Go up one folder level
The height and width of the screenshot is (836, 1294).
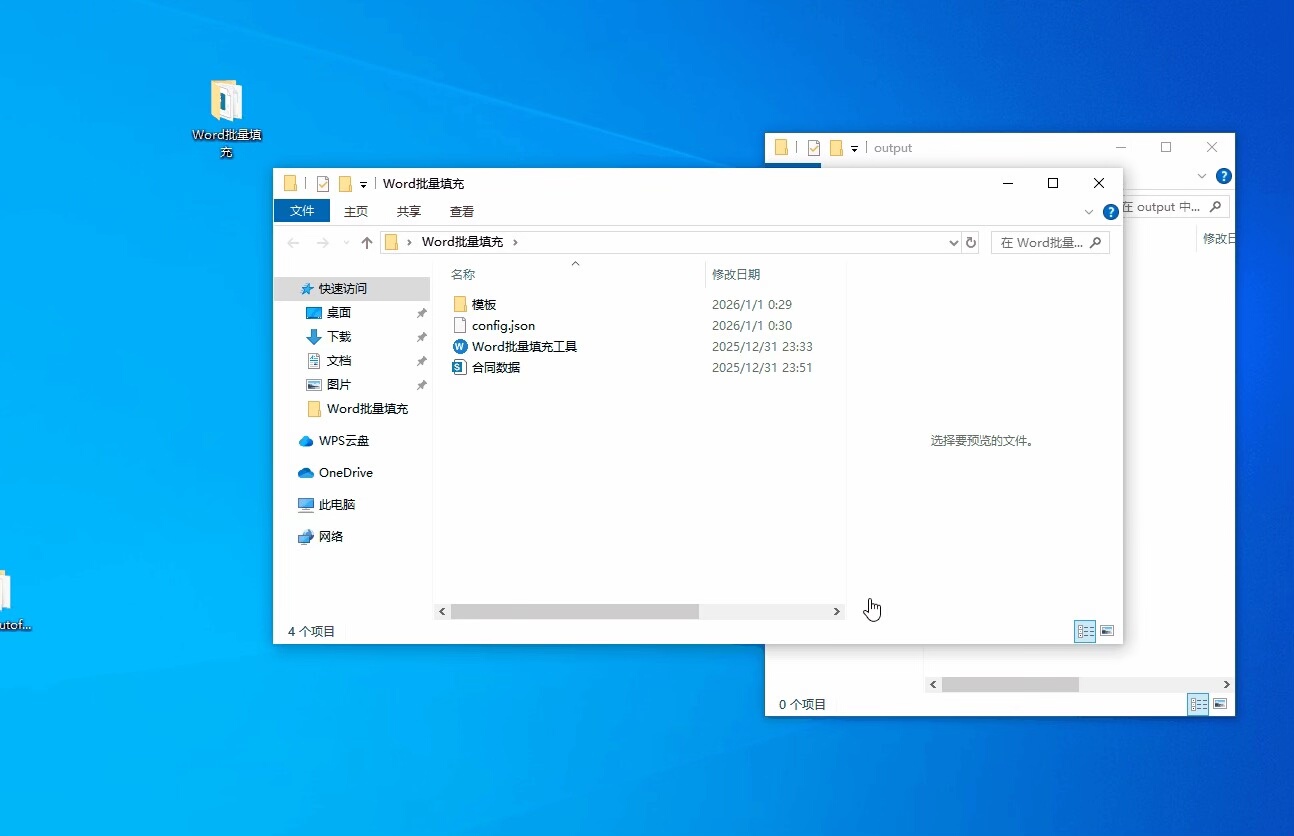click(367, 243)
